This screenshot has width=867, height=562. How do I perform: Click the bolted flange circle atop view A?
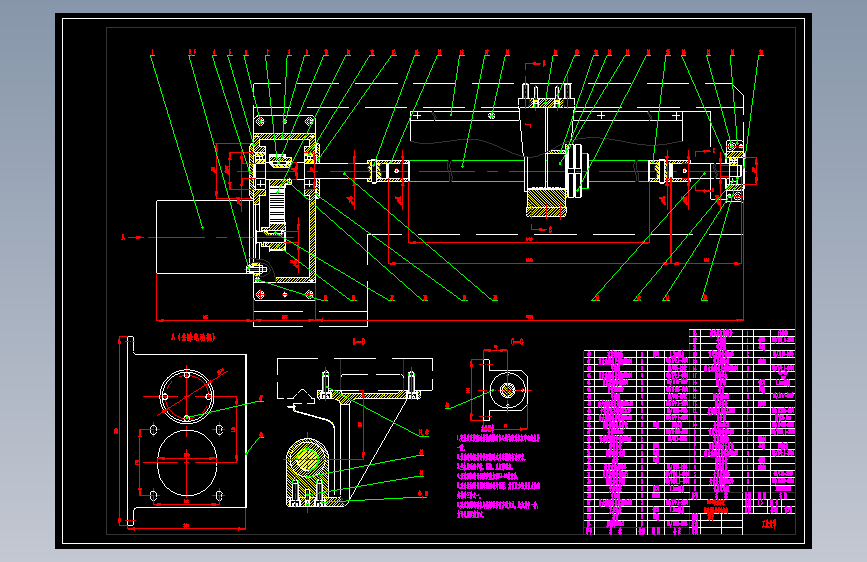click(x=187, y=396)
